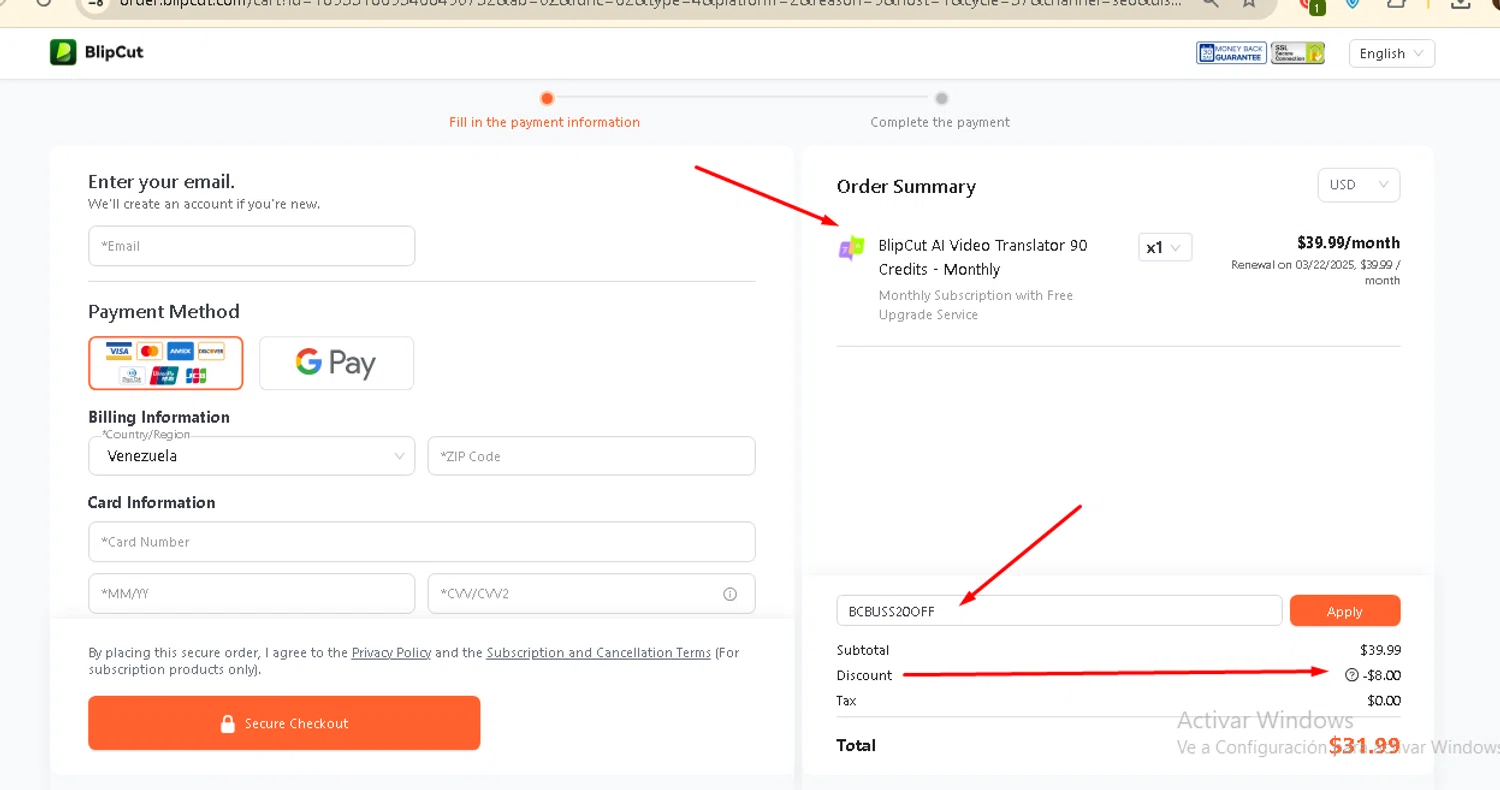Click the Secure Checkout button
1500x790 pixels.
tap(284, 723)
